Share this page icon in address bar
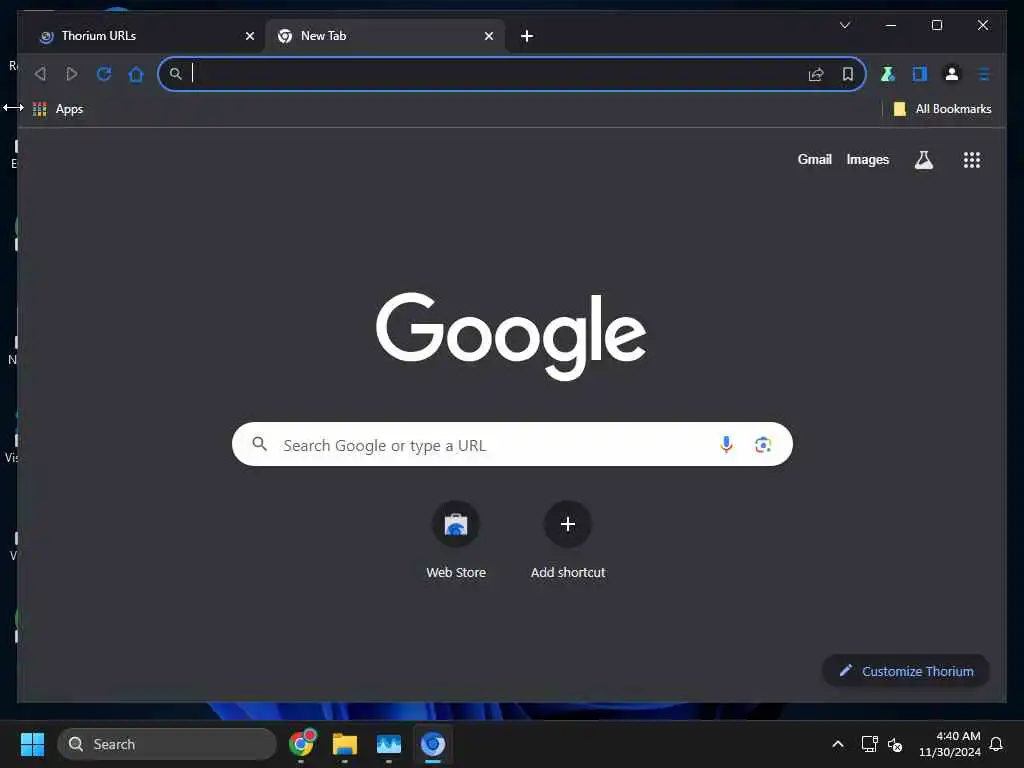This screenshot has width=1024, height=768. point(816,74)
